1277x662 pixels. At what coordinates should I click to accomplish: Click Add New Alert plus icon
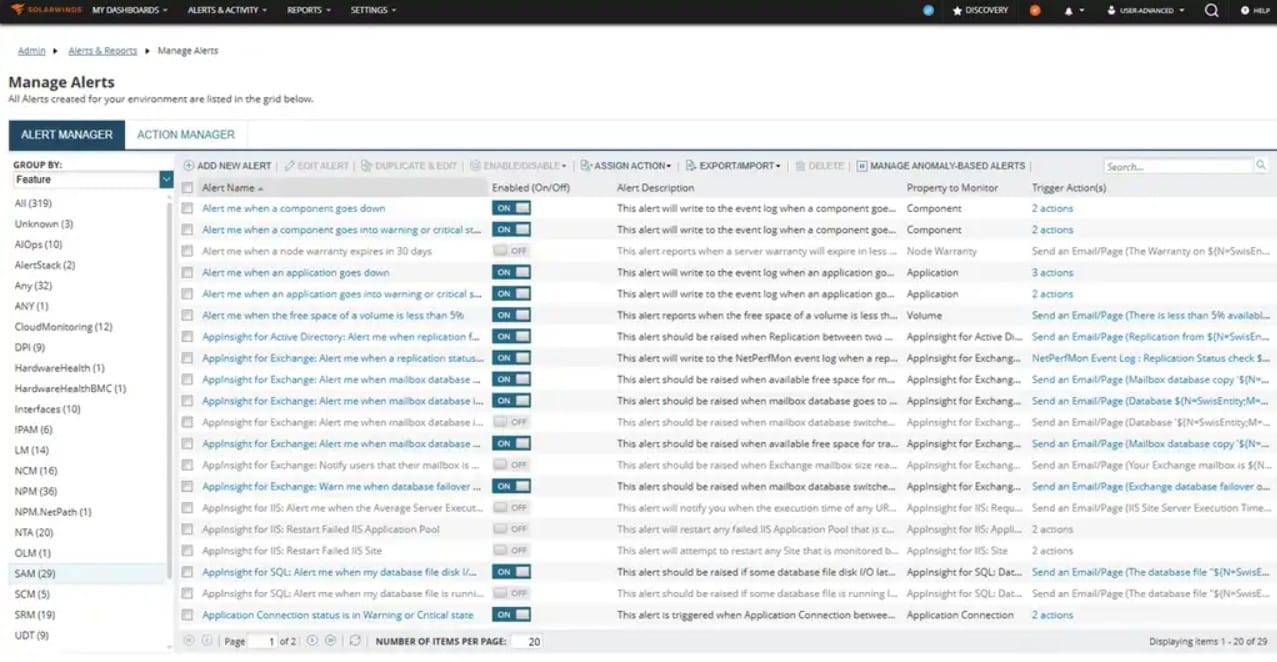click(189, 166)
